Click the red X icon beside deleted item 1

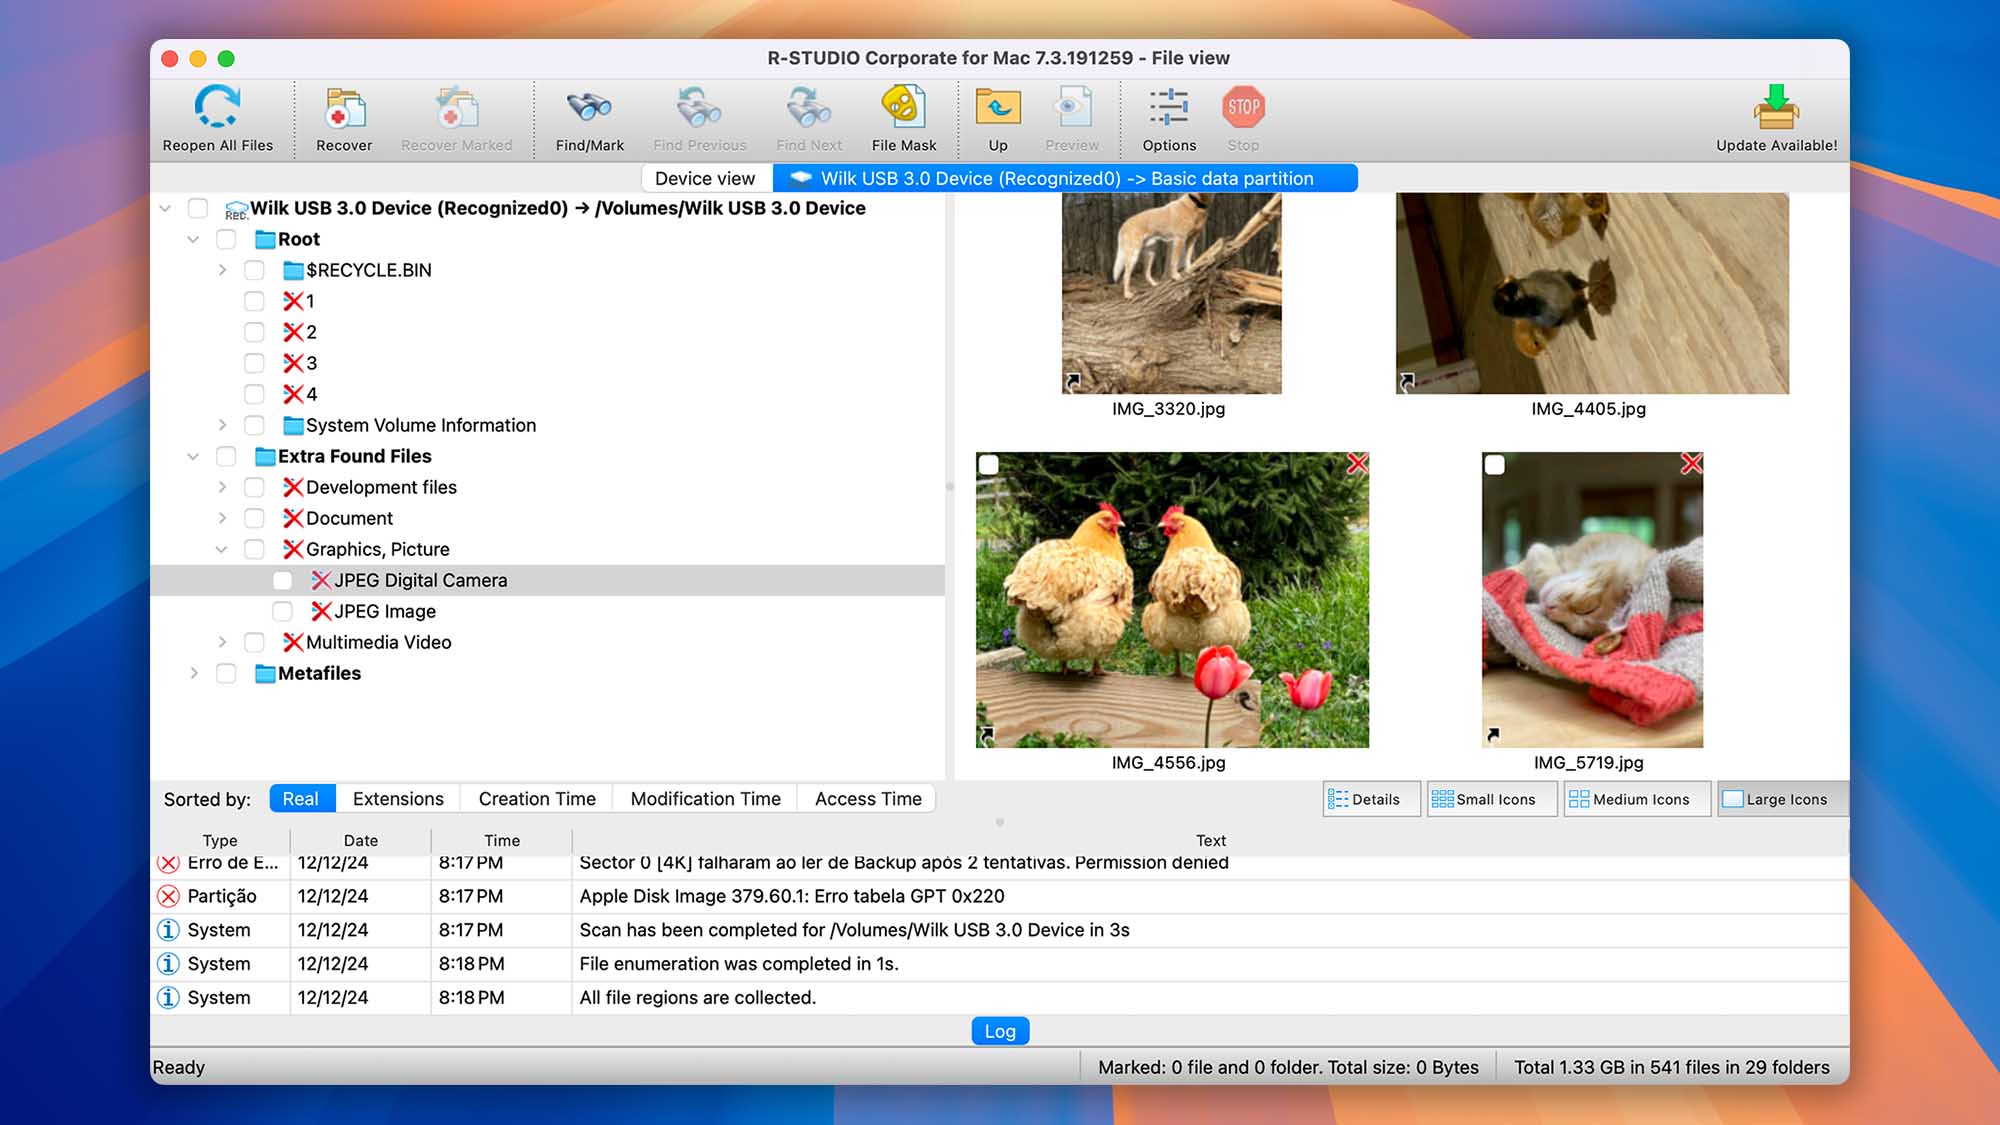[292, 301]
